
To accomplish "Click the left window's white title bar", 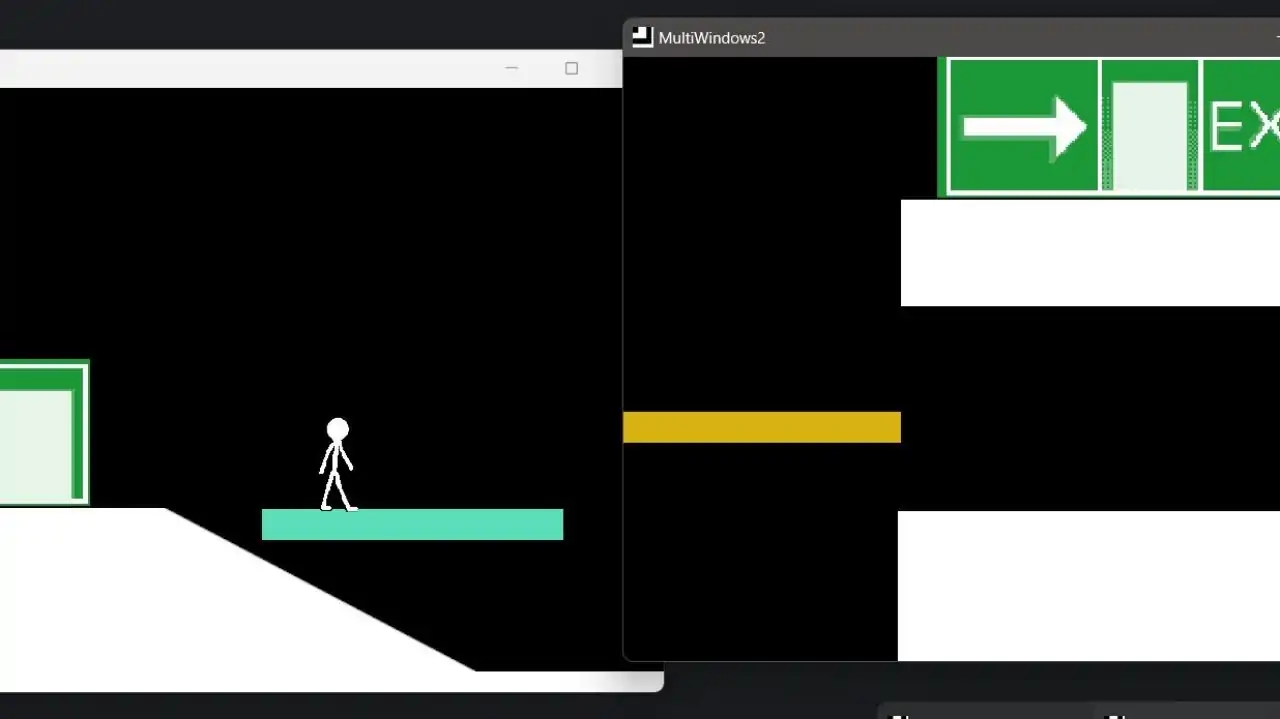I will (x=250, y=68).
